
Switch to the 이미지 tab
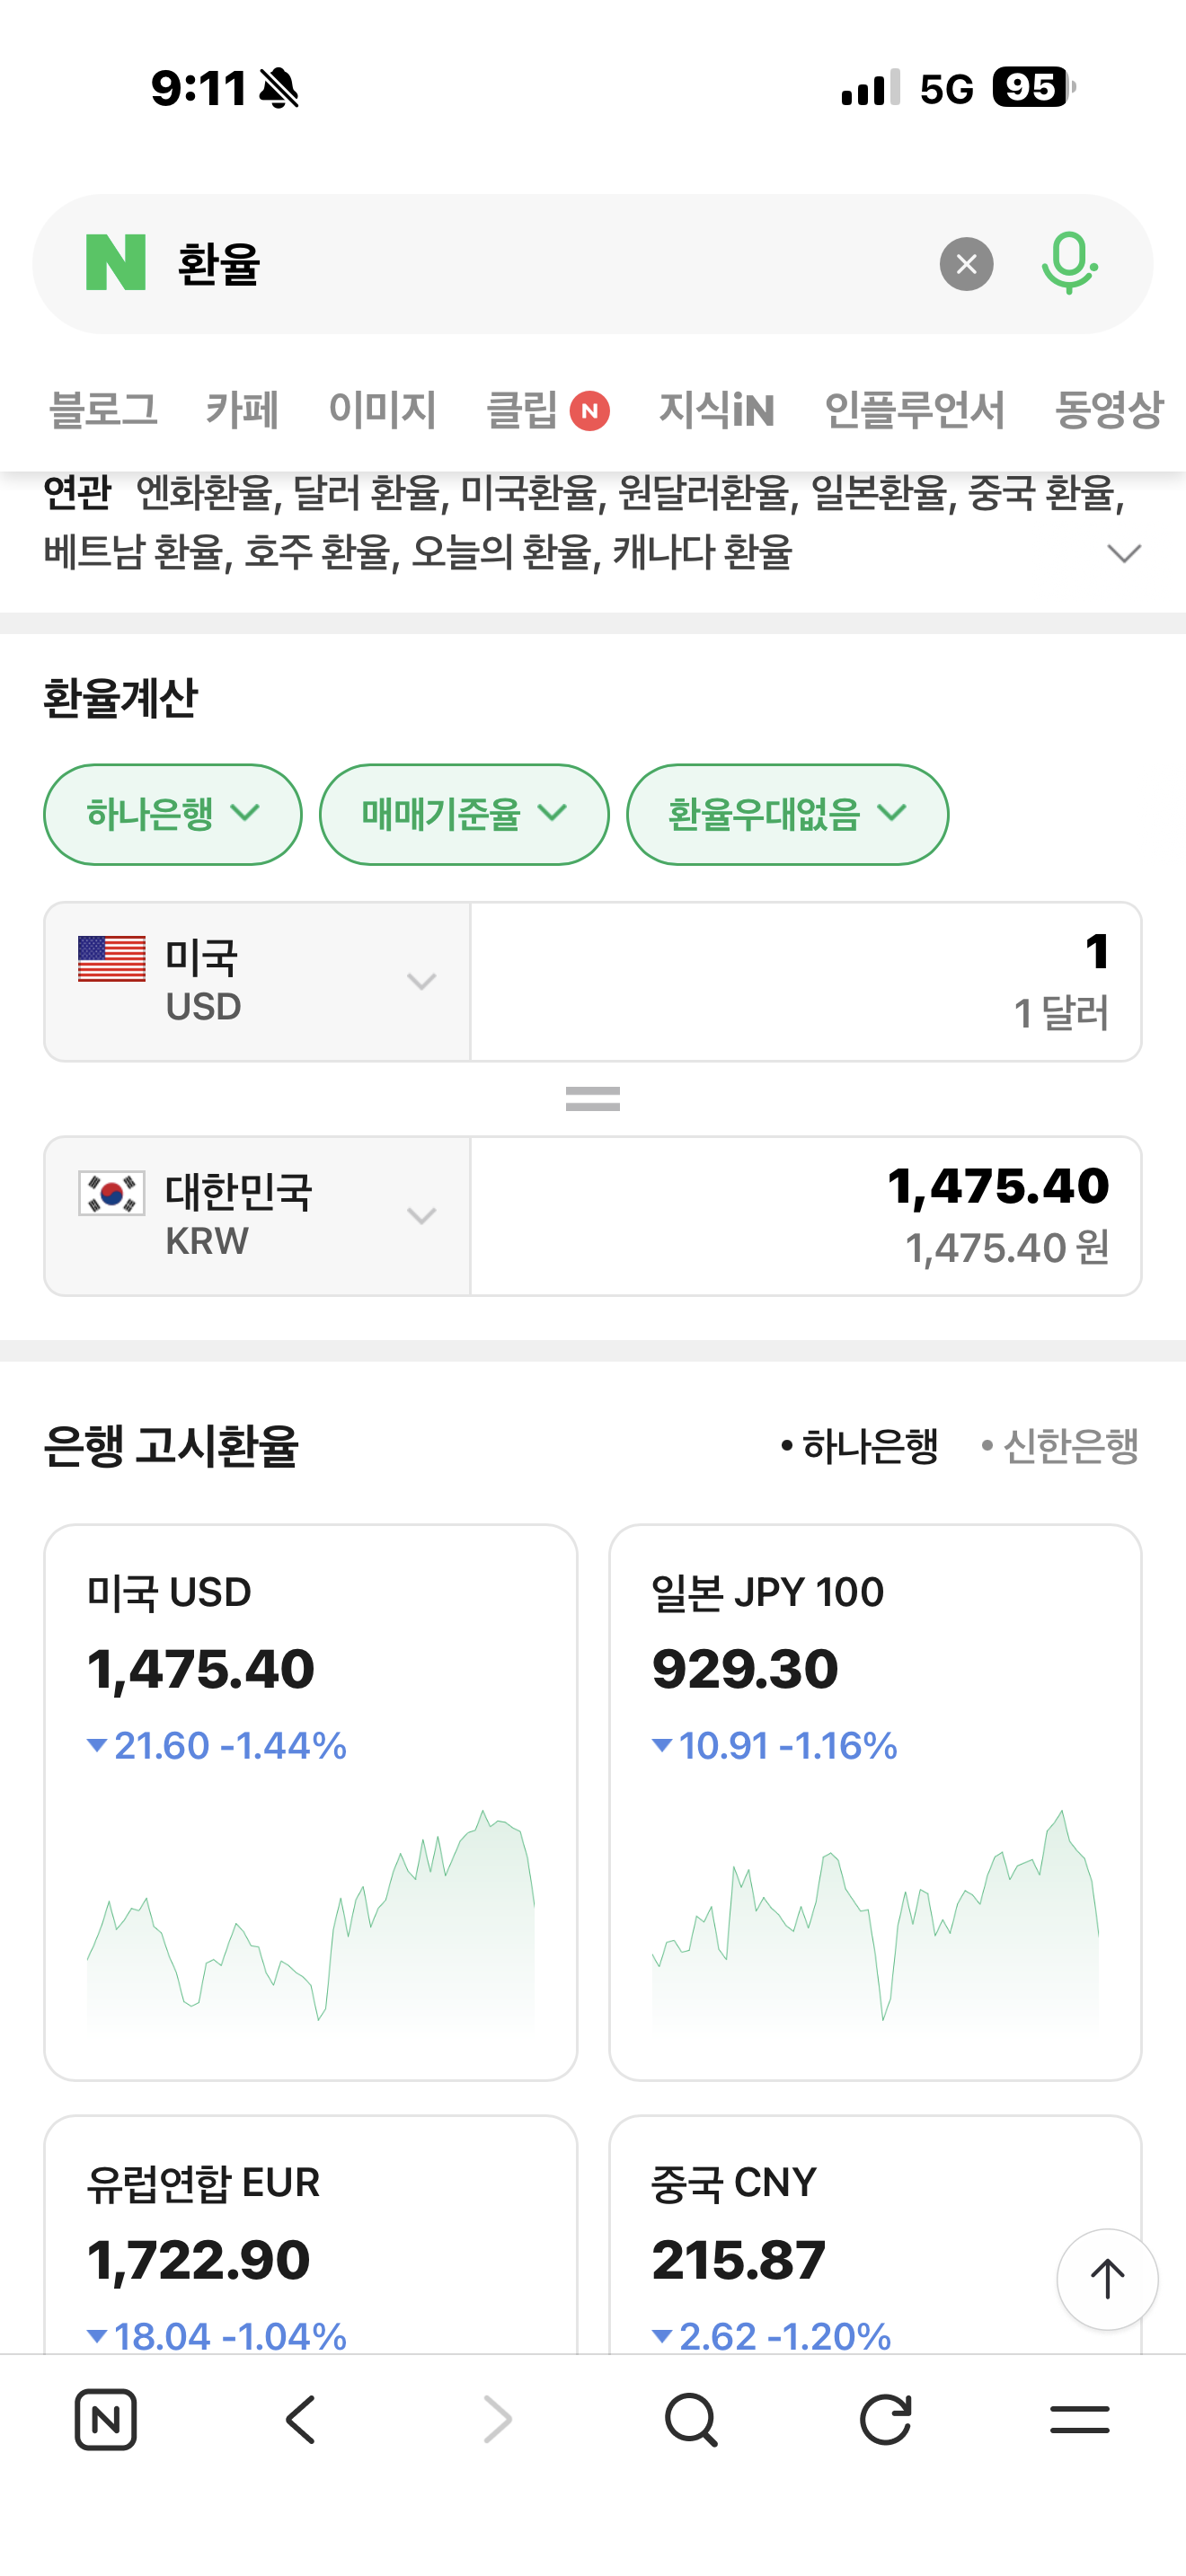[382, 410]
